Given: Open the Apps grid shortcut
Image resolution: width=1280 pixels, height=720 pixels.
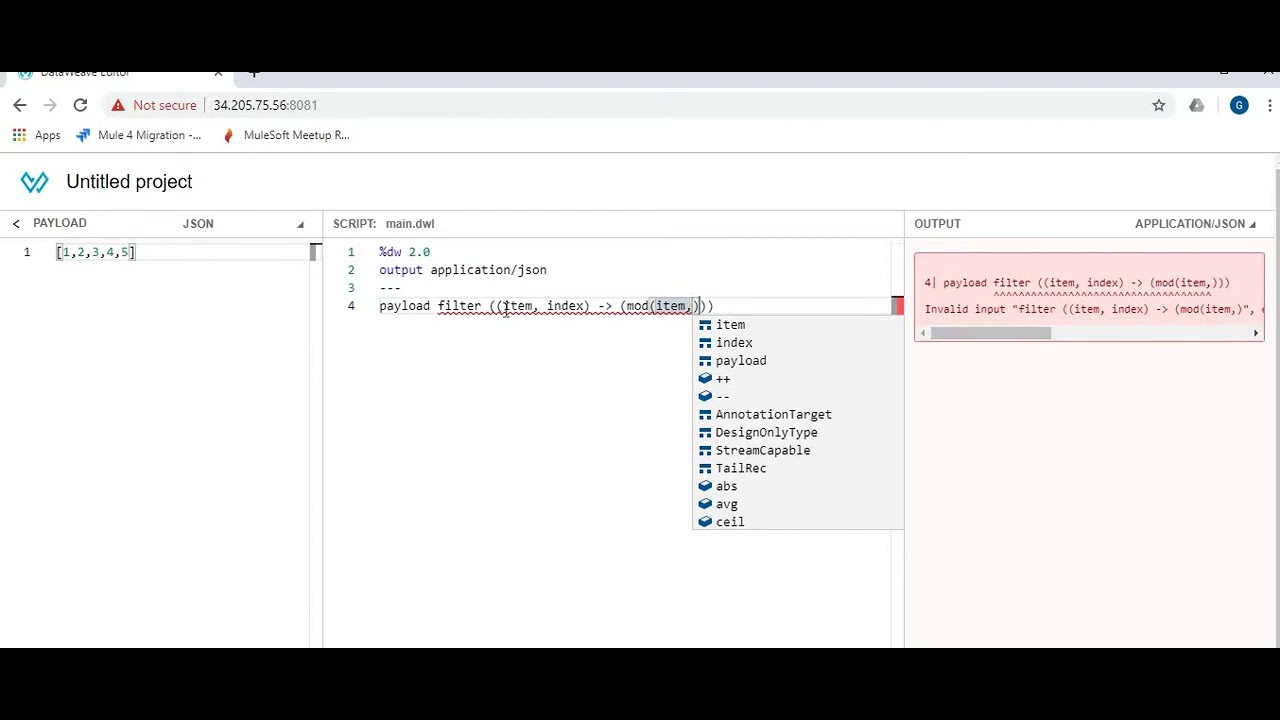Looking at the screenshot, I should tap(36, 135).
